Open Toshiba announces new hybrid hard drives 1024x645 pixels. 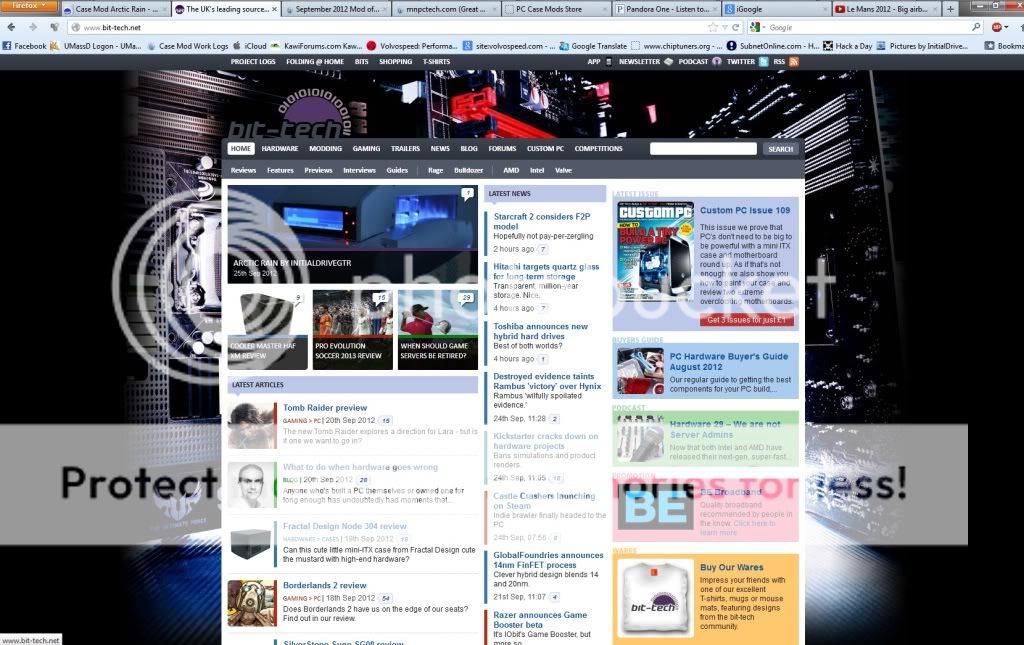point(540,331)
